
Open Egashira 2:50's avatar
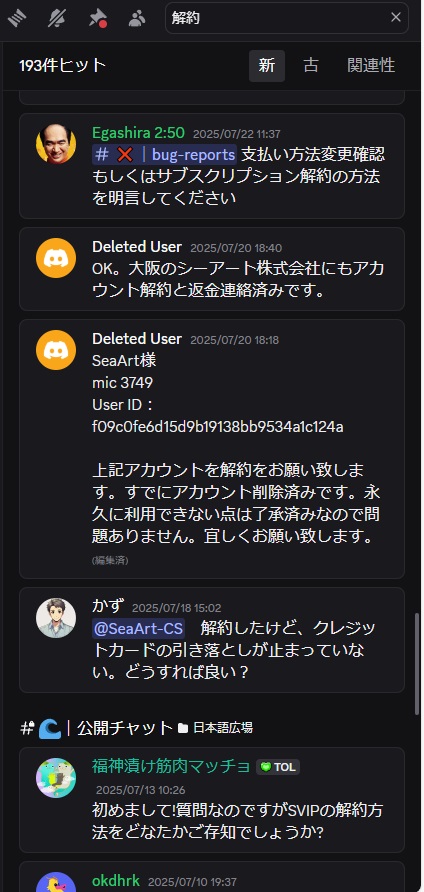56,144
